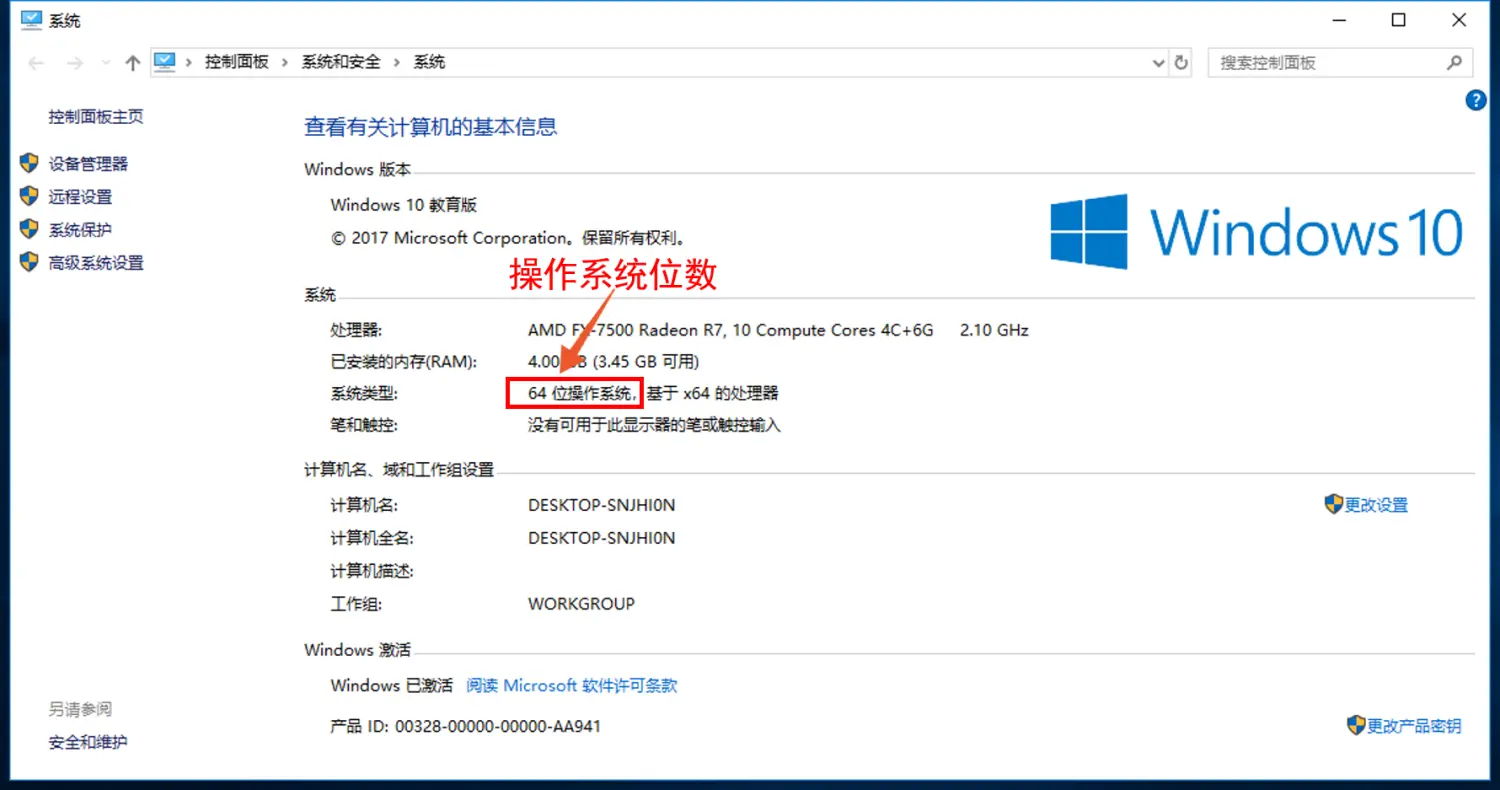Click the shield icon beside 更改产品密钥

pos(1356,726)
